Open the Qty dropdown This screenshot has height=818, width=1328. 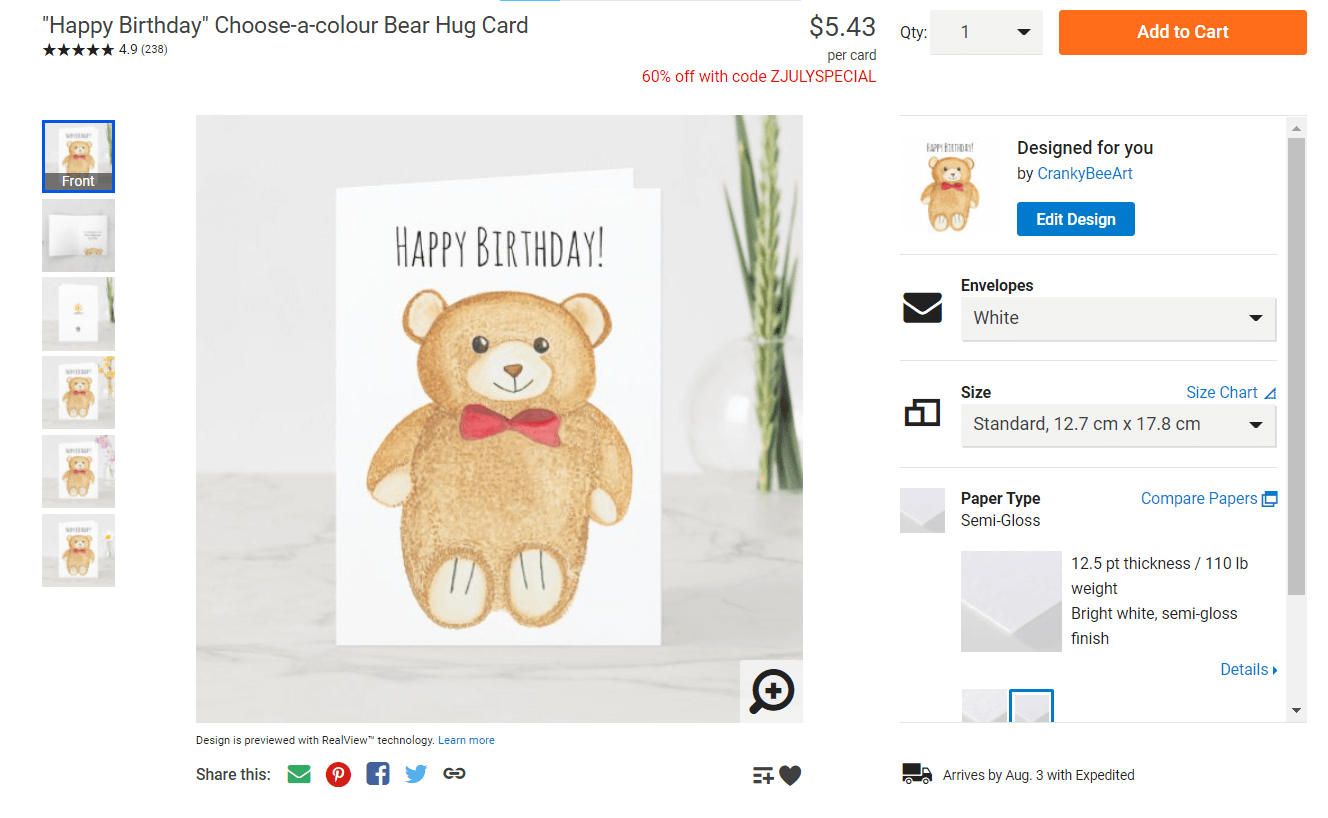pyautogui.click(x=986, y=32)
